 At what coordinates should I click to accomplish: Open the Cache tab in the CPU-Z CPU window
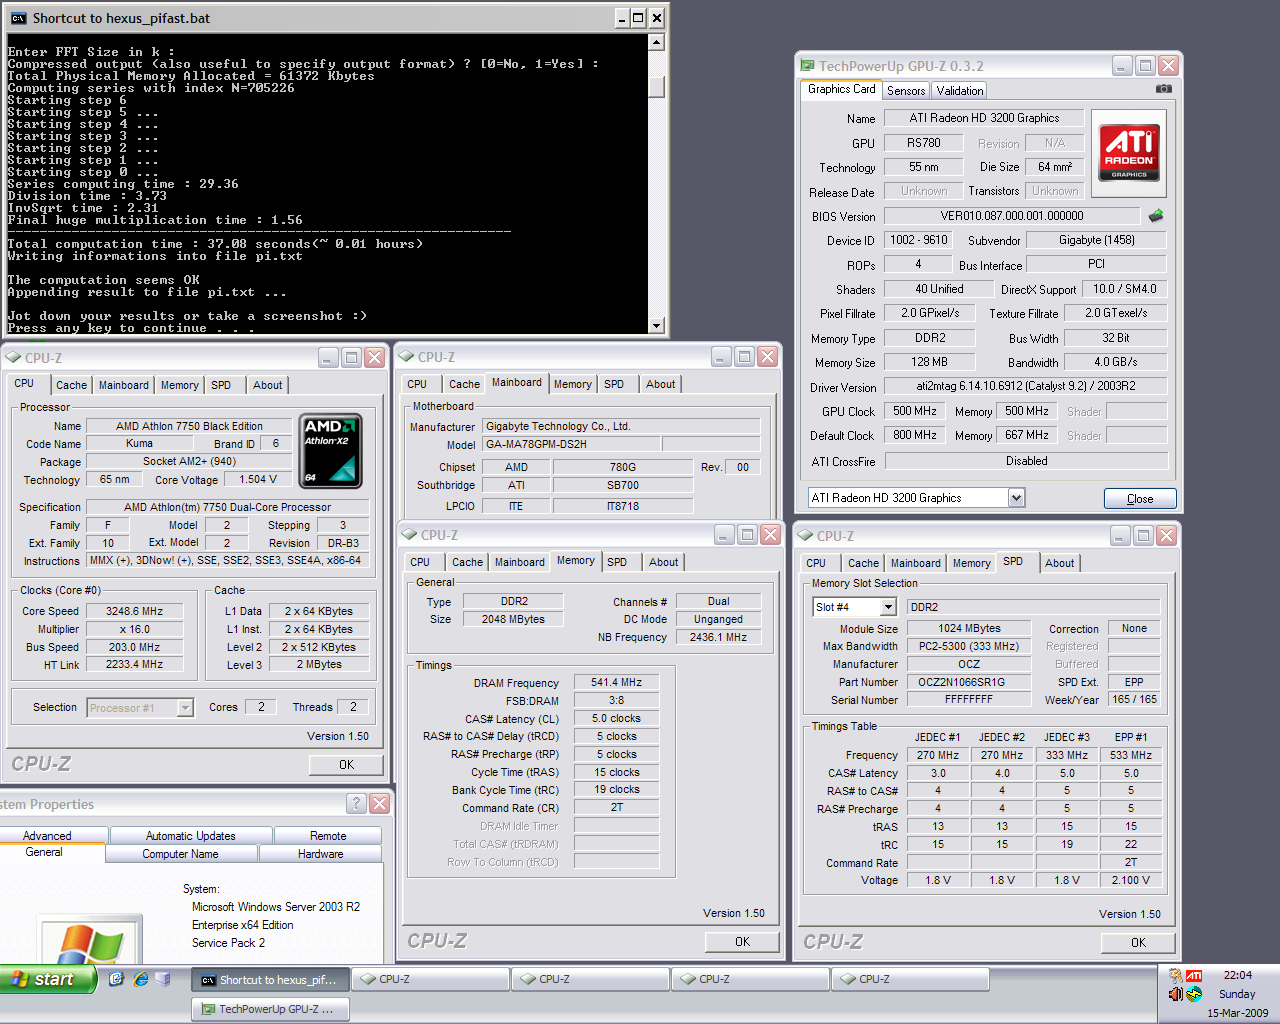pos(71,385)
